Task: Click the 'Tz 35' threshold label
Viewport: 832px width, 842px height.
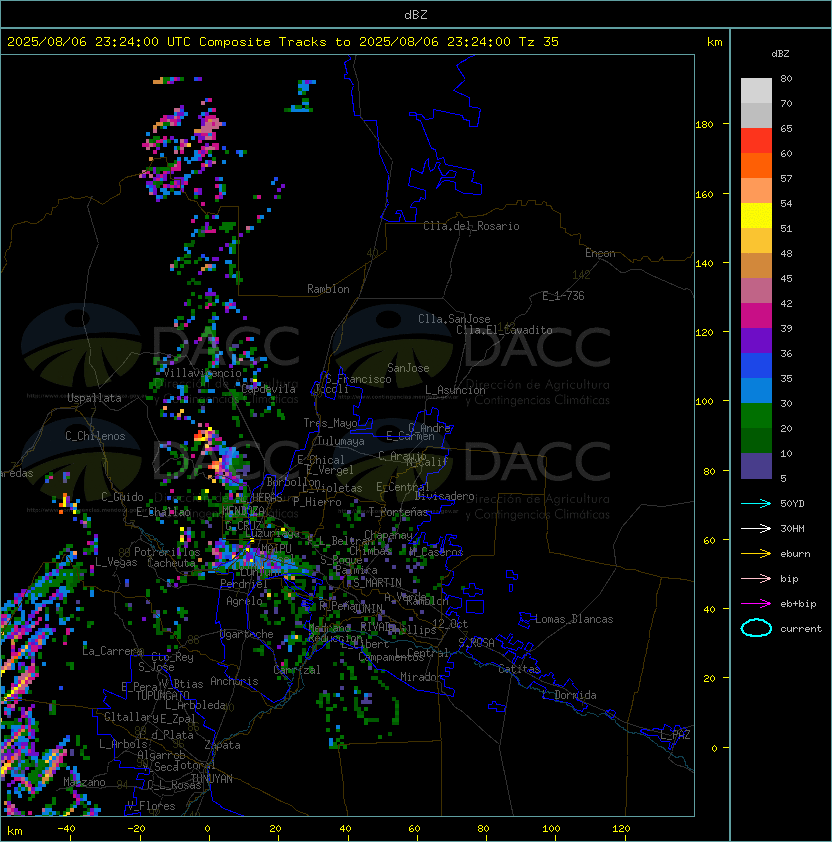Action: [539, 42]
